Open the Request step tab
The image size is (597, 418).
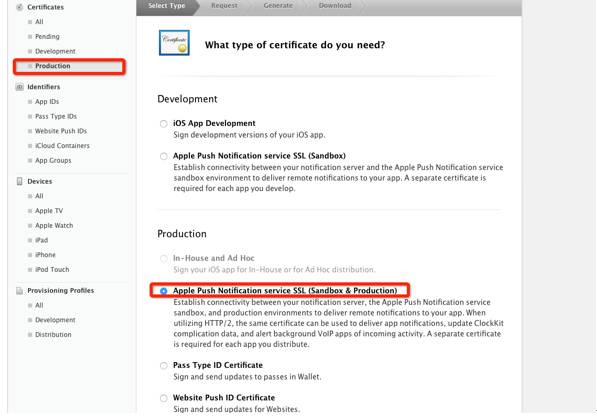tap(224, 6)
